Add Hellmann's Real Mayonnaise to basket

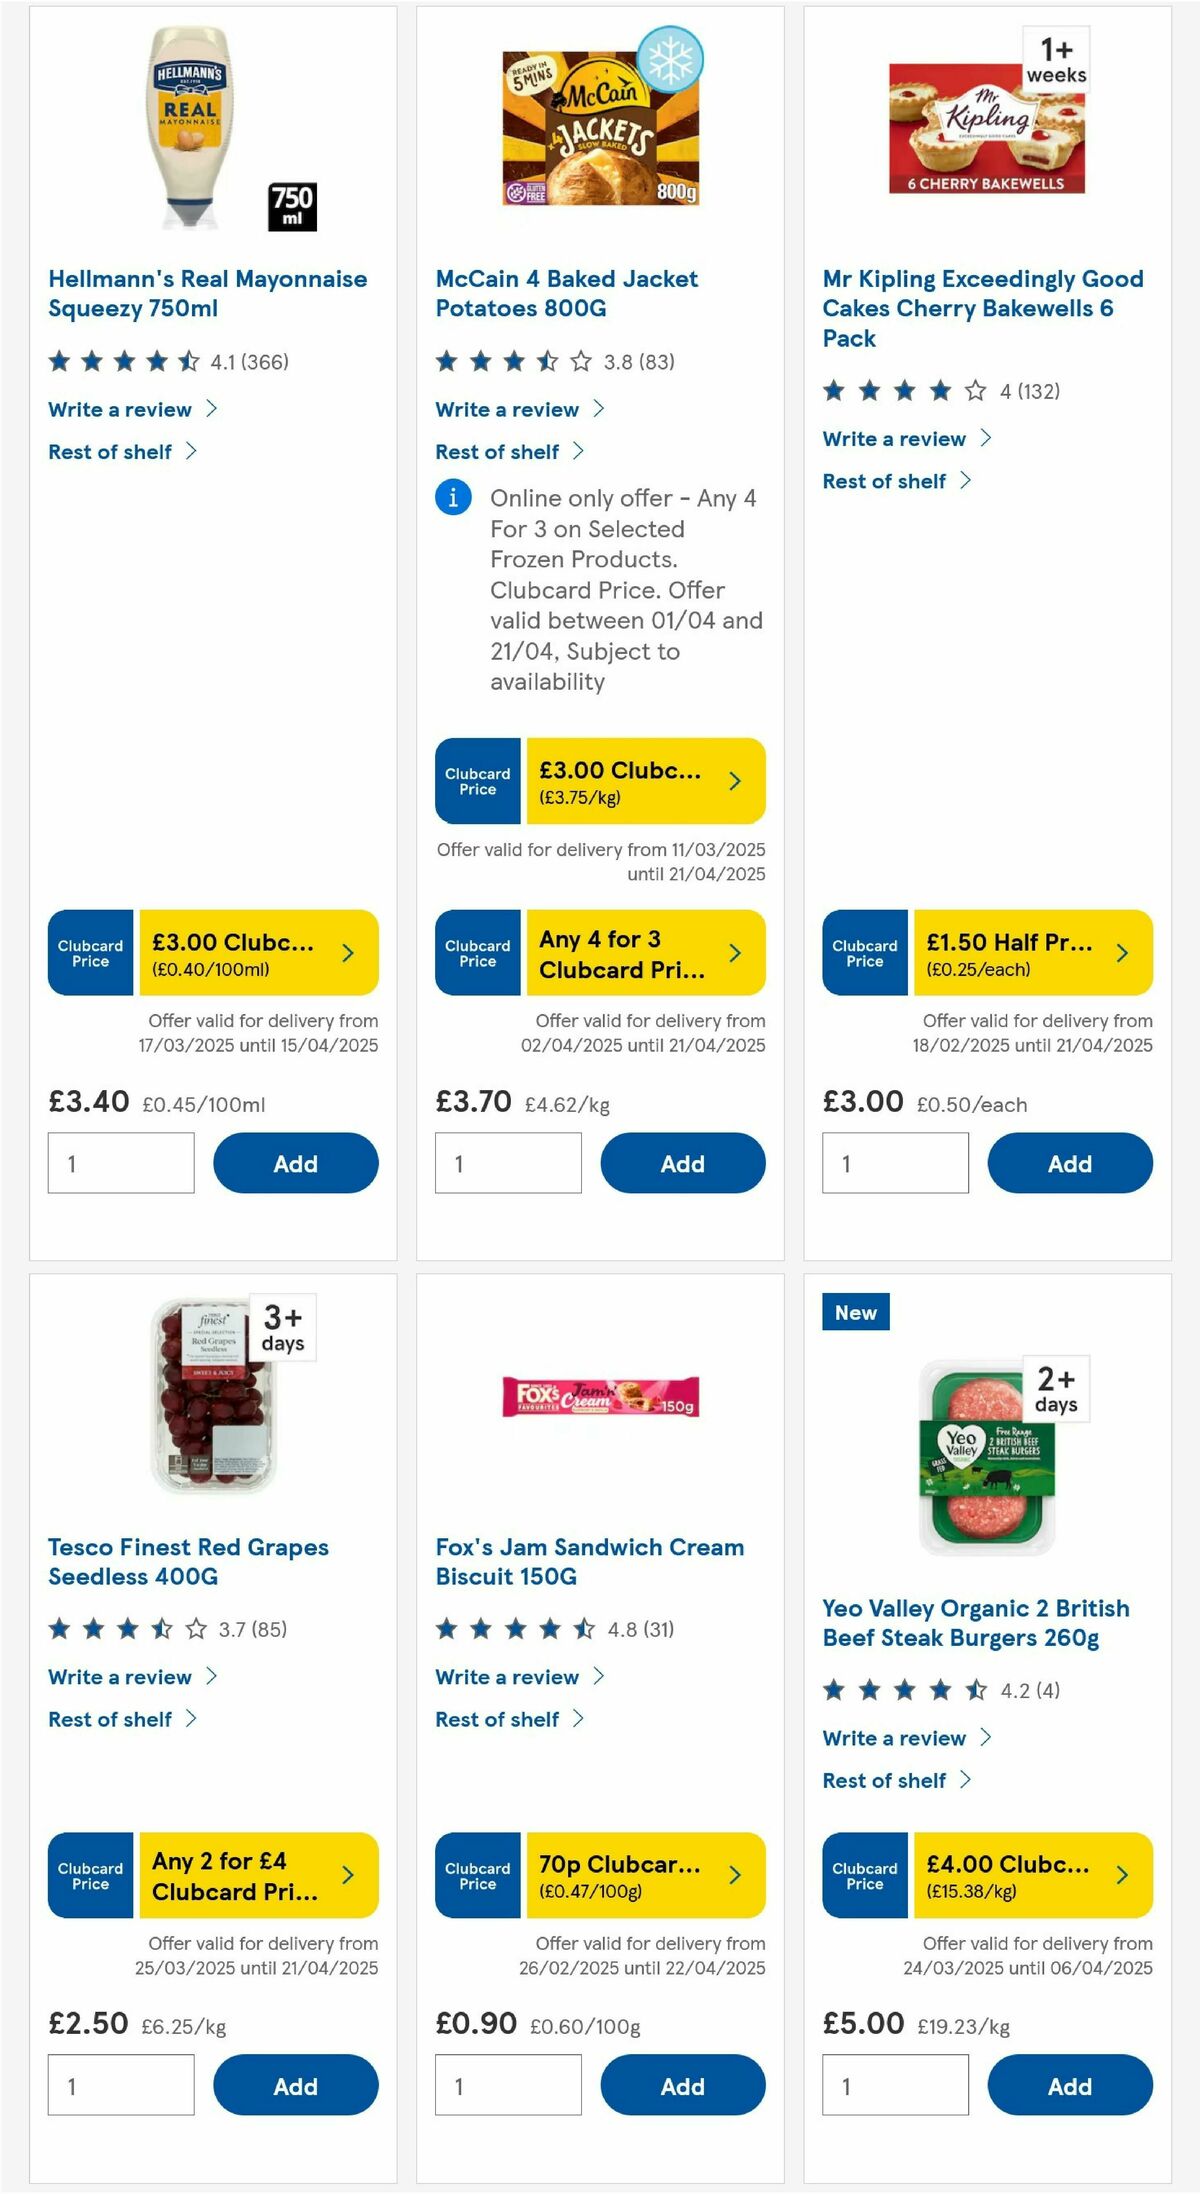(x=295, y=1163)
